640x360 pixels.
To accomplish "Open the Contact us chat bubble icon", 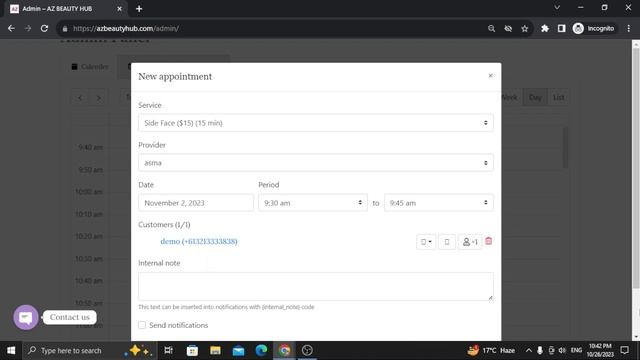I will 26,317.
